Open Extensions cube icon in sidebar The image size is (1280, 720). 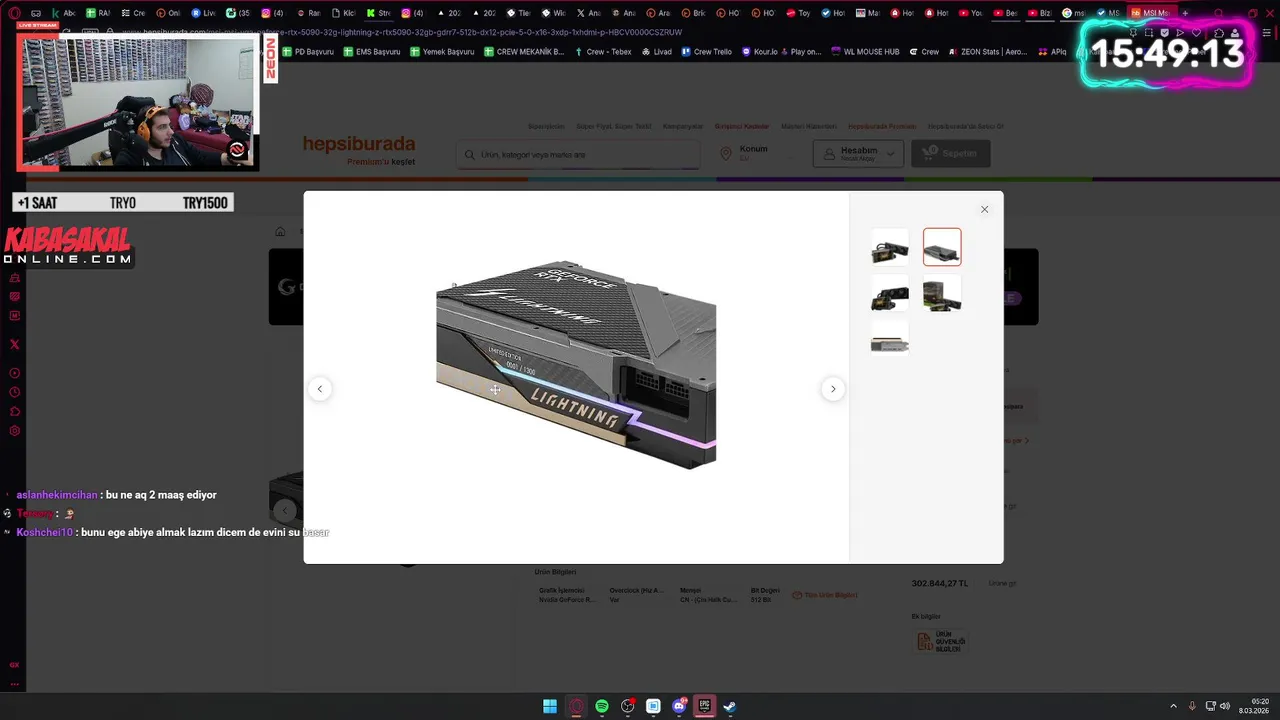(14, 411)
